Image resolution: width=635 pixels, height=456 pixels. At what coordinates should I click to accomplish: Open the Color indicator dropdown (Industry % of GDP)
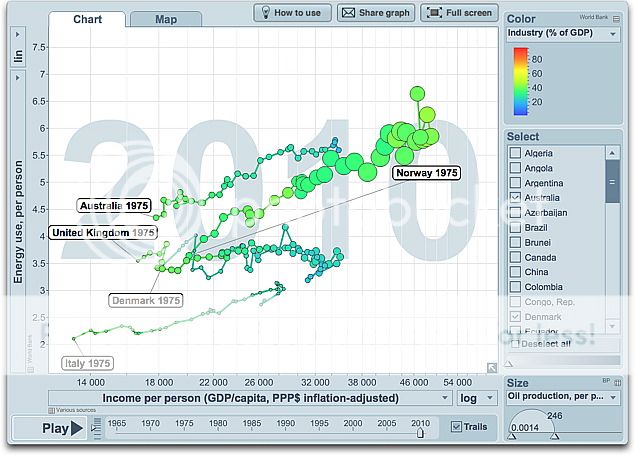click(563, 34)
